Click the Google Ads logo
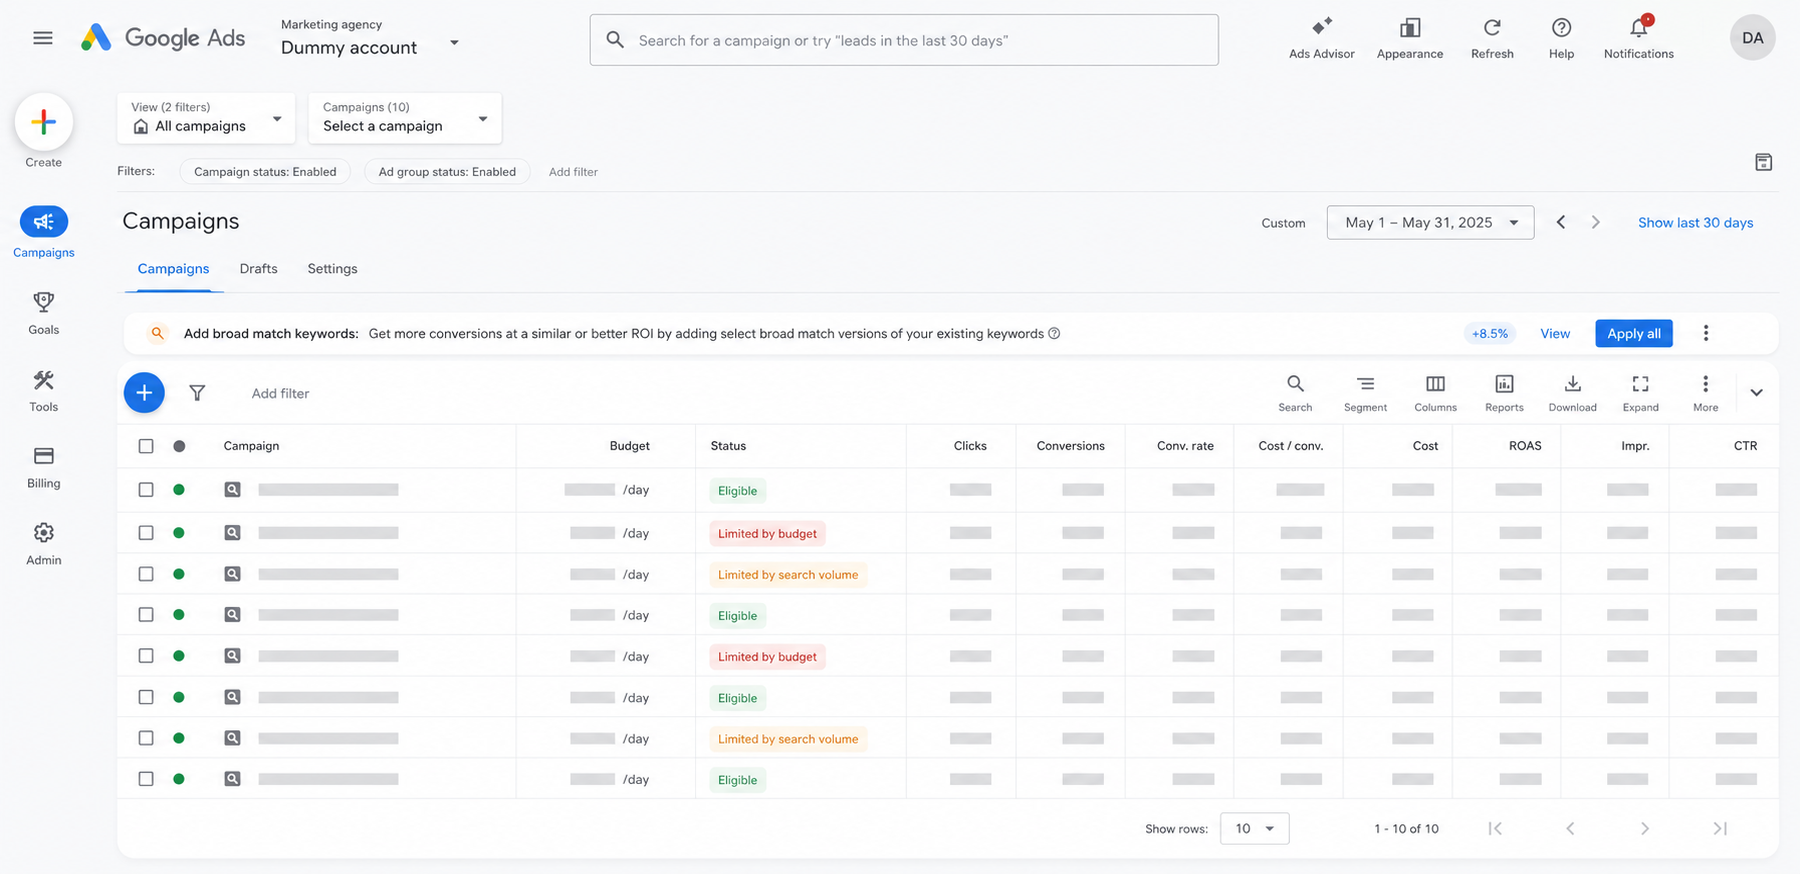1800x874 pixels. tap(163, 38)
